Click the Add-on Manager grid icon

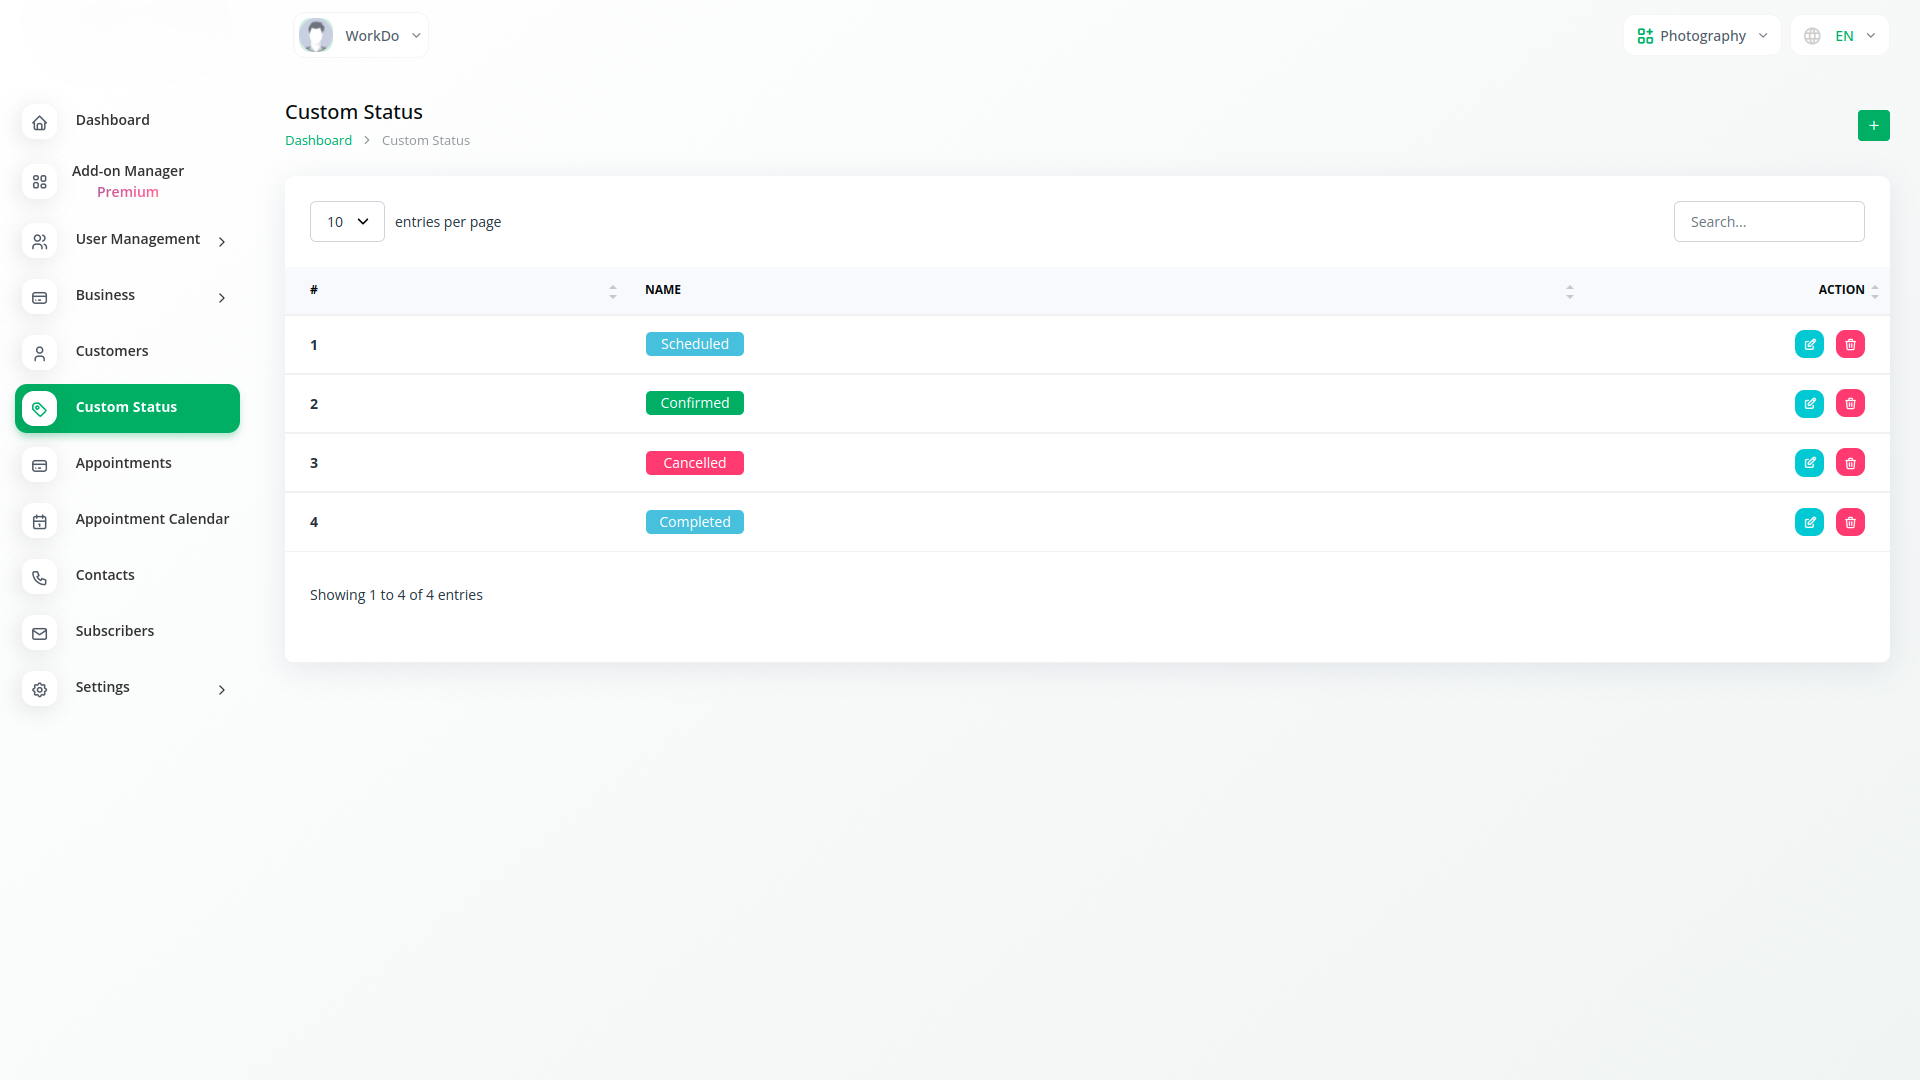(40, 182)
